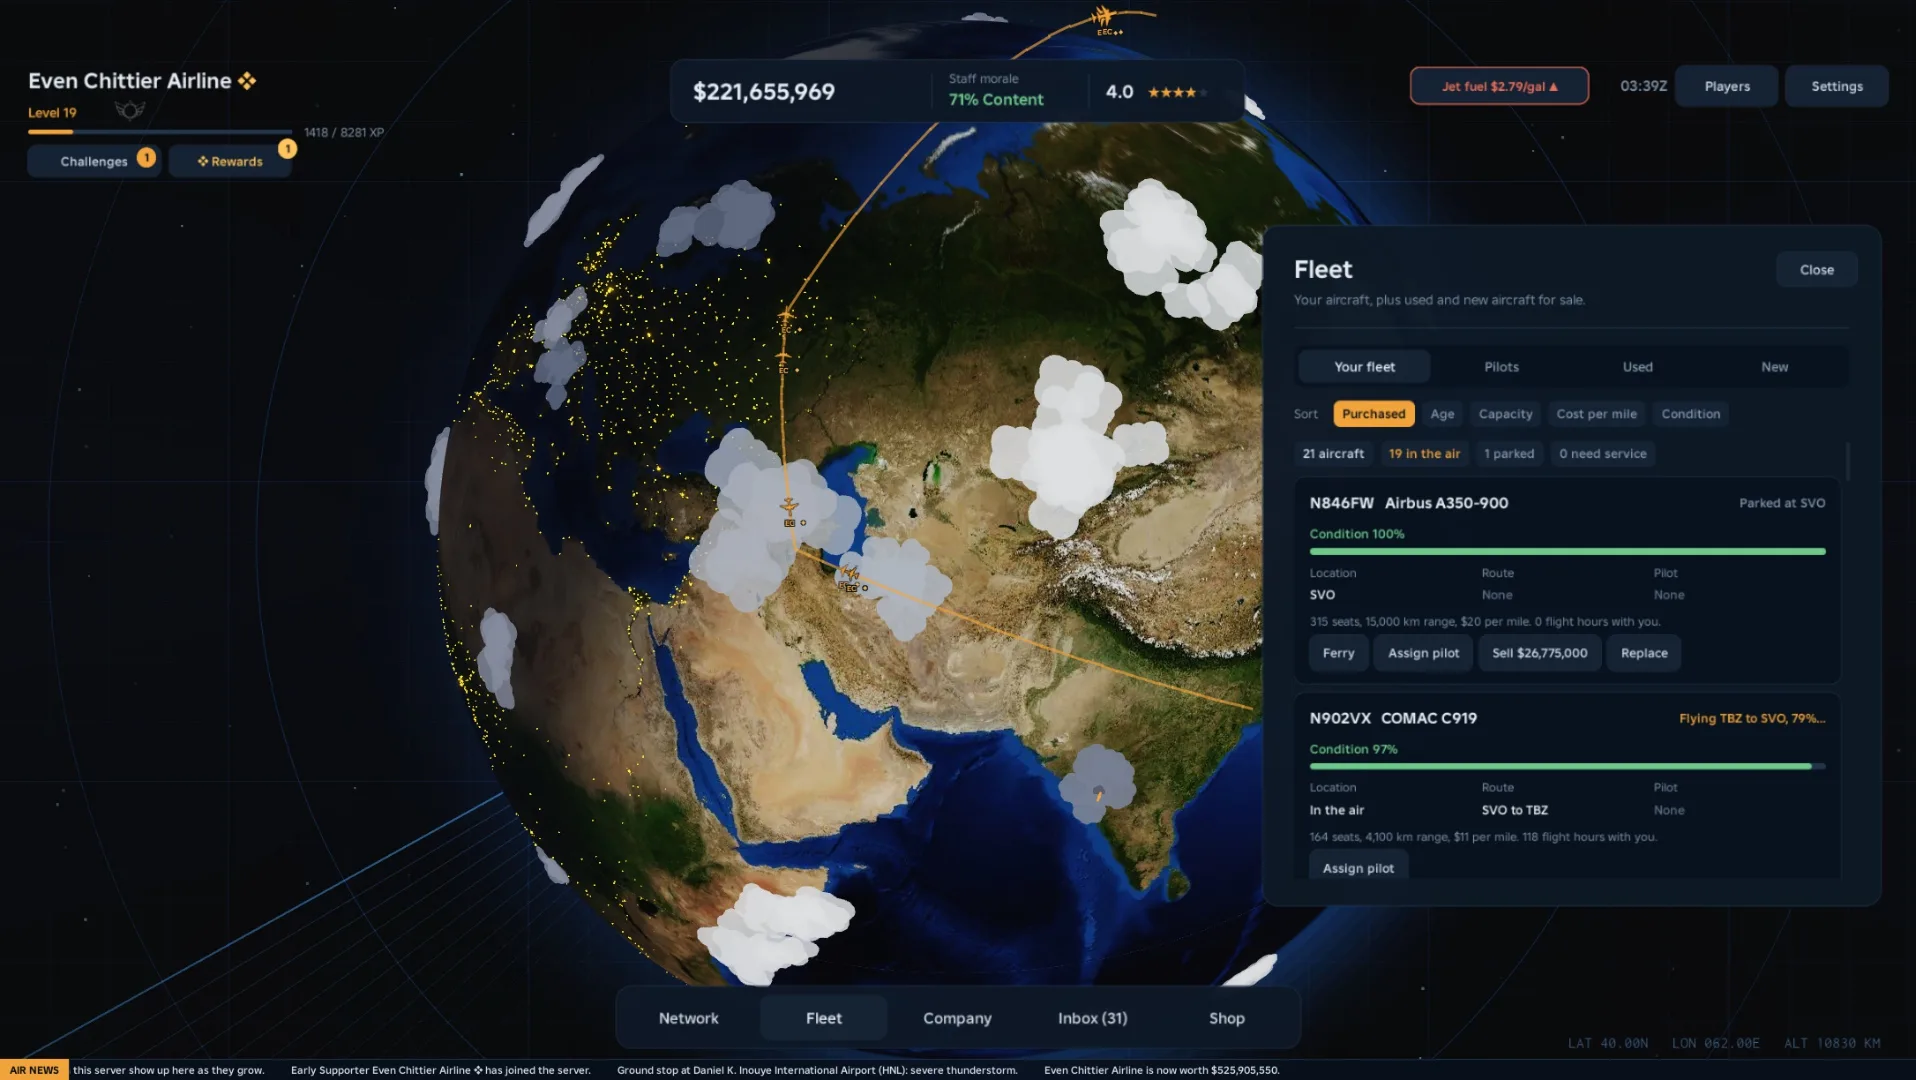1916x1080 pixels.
Task: Open the Challenges button
Action: pyautogui.click(x=94, y=161)
